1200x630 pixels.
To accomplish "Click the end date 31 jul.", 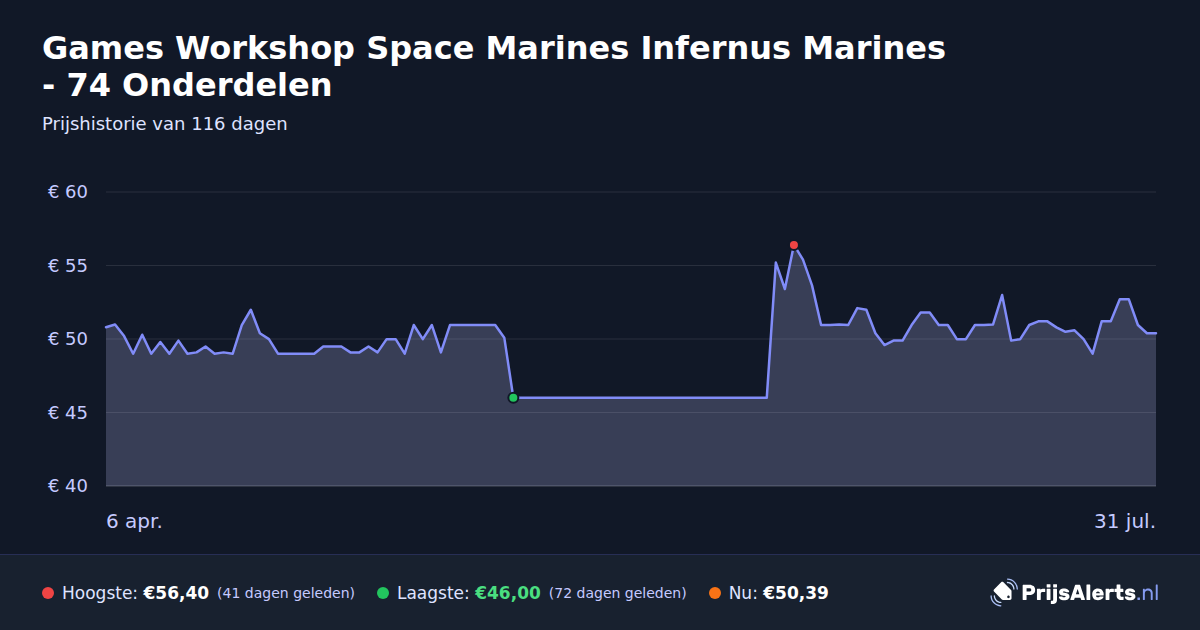I will [1125, 522].
